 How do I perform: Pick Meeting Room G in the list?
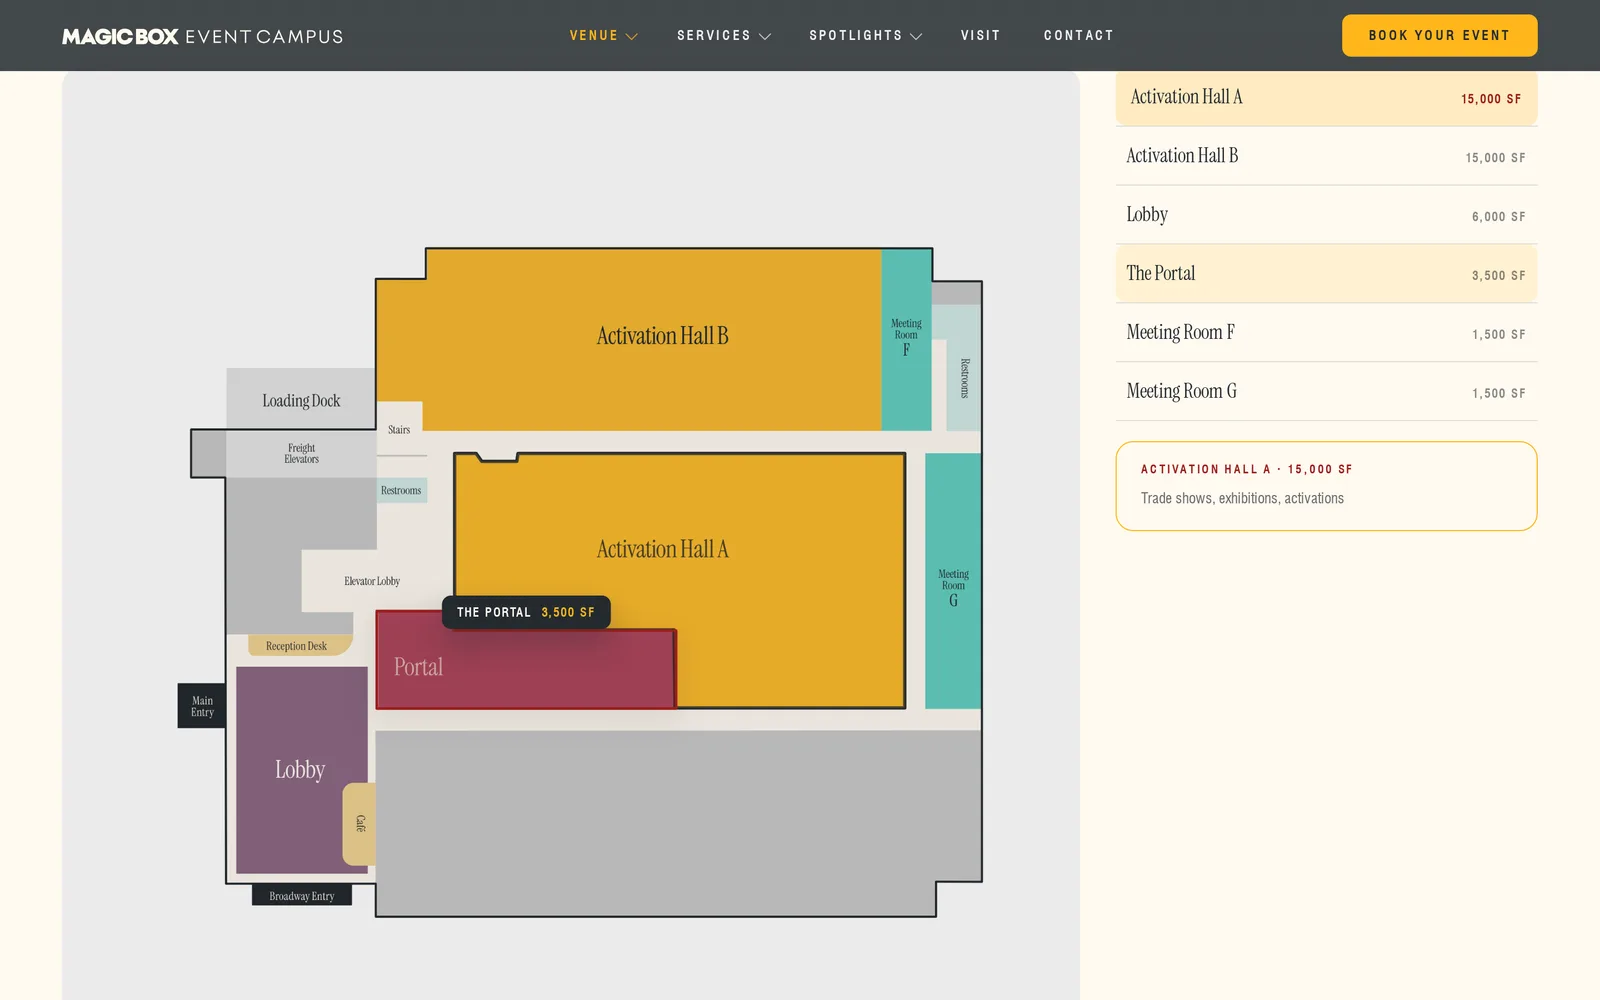(1326, 392)
